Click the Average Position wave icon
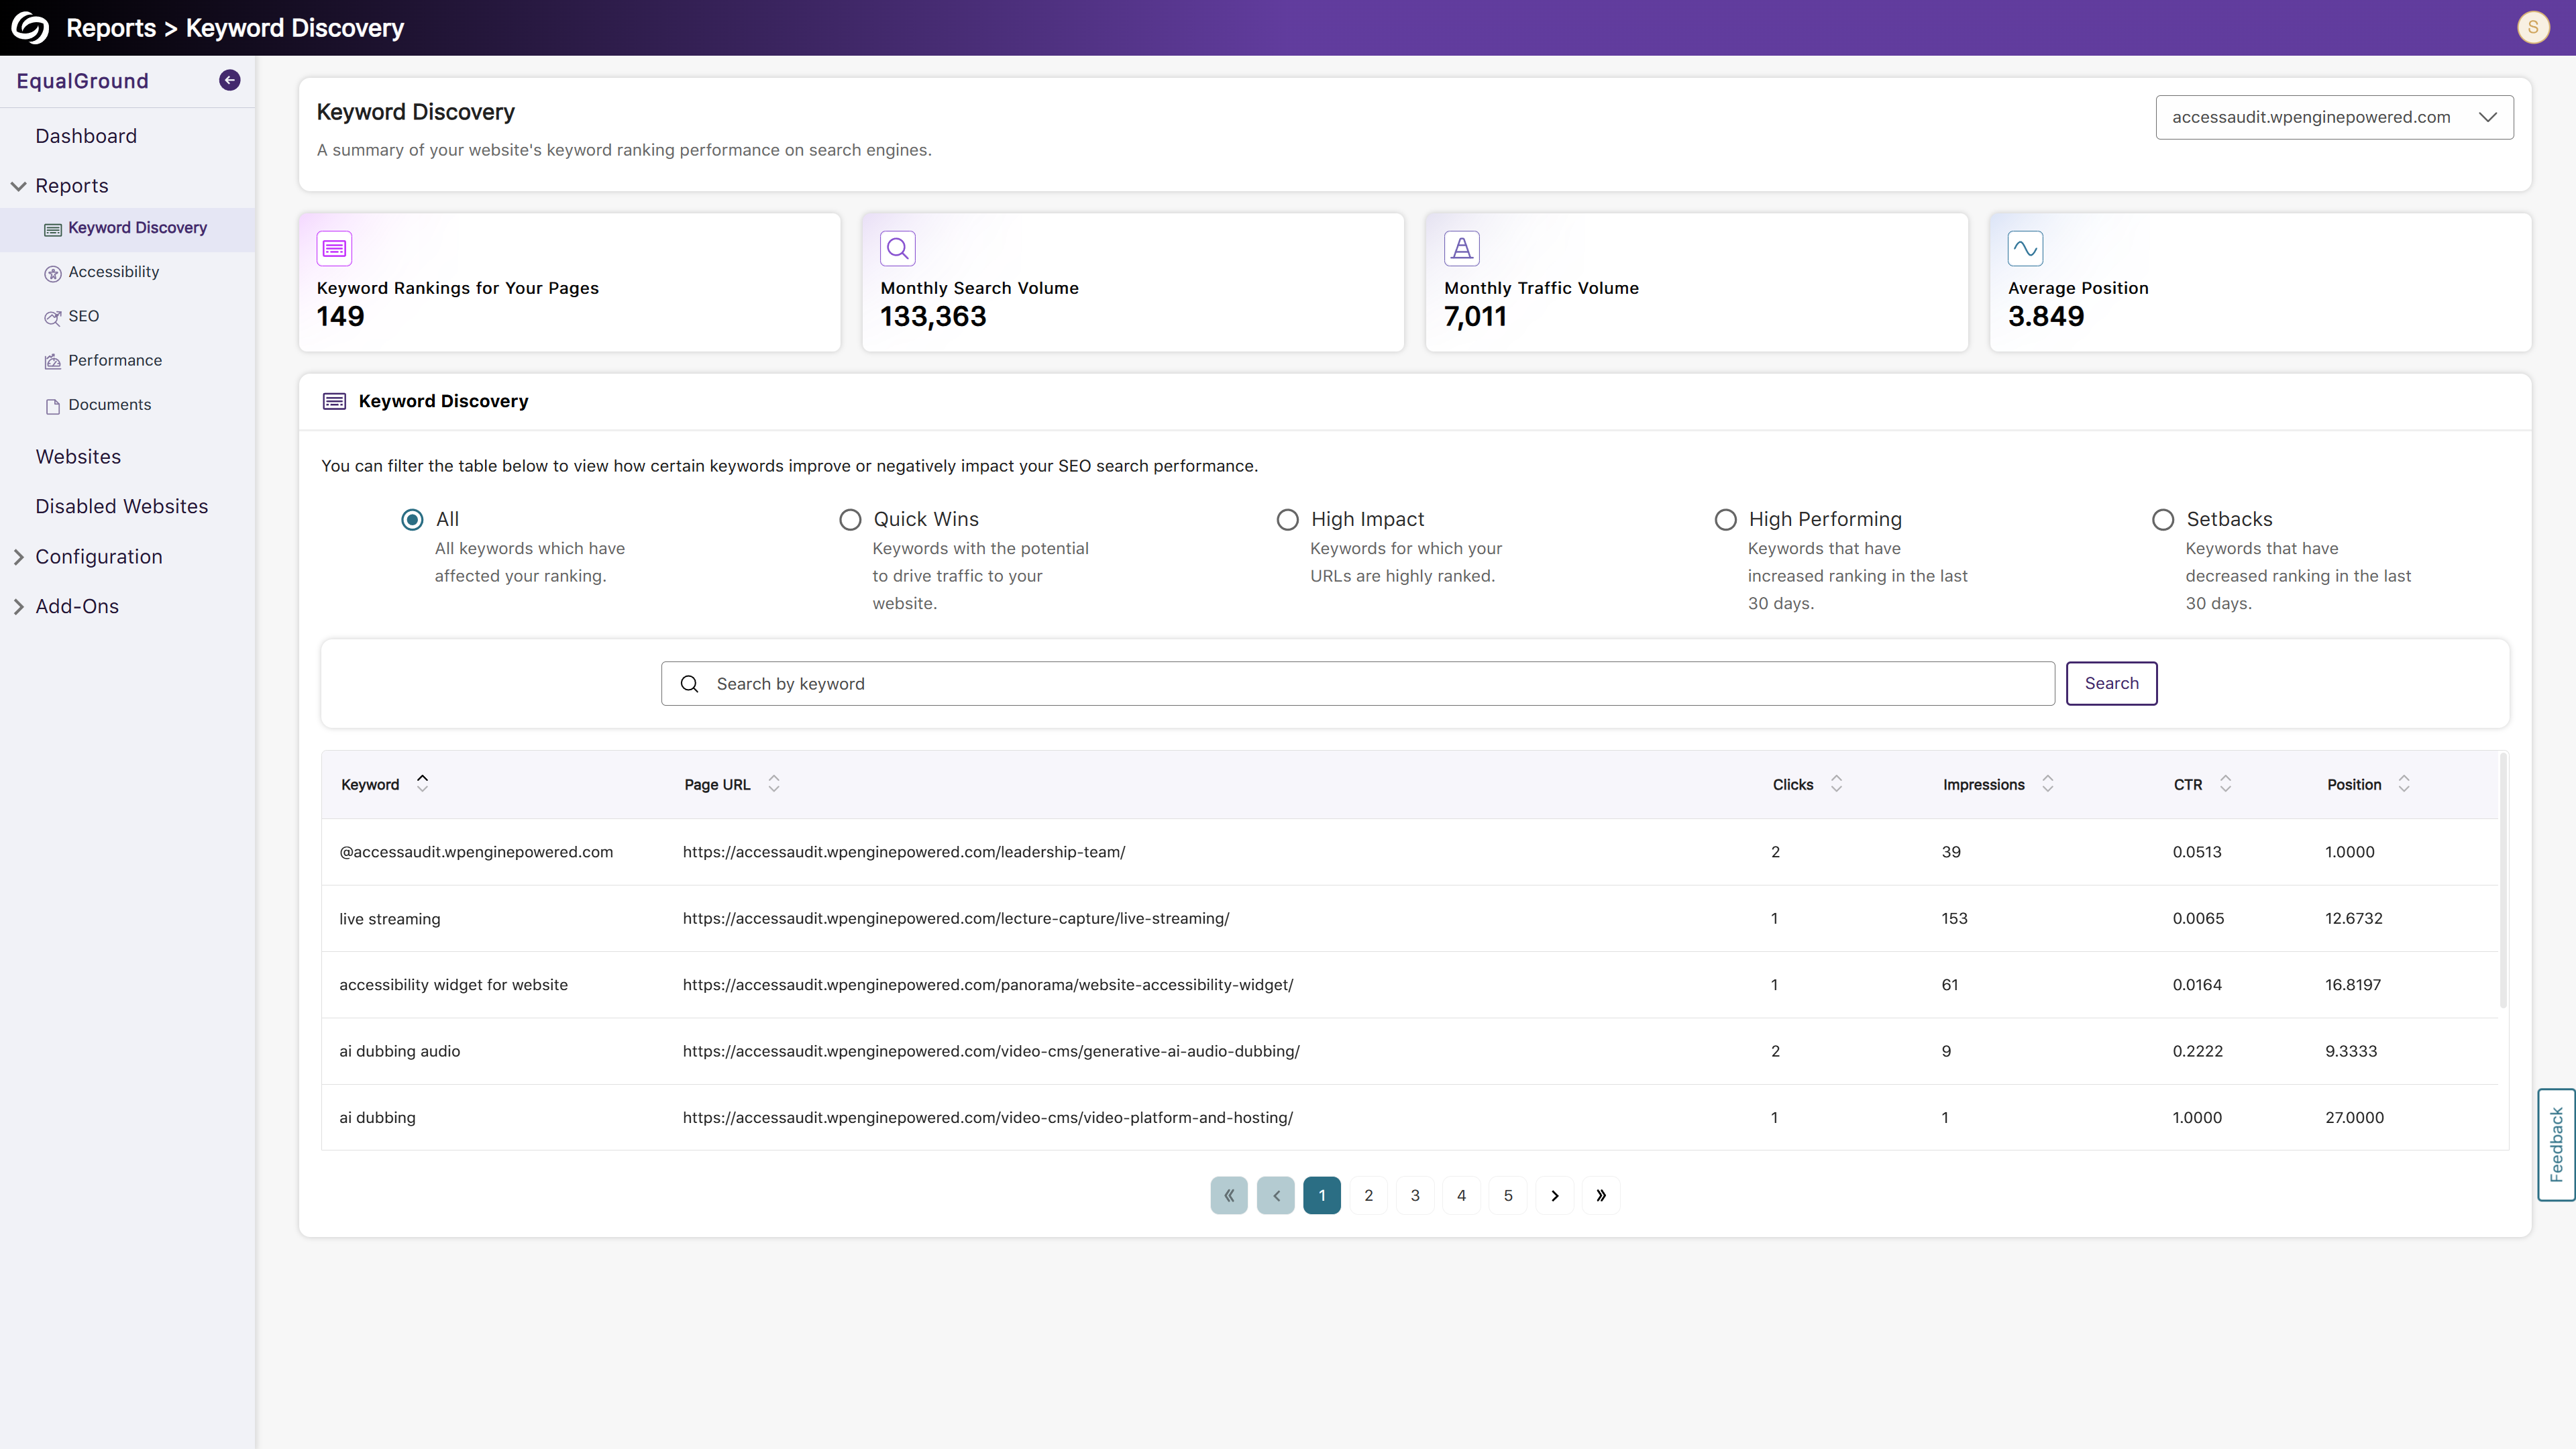Image resolution: width=2576 pixels, height=1449 pixels. 2025,248
